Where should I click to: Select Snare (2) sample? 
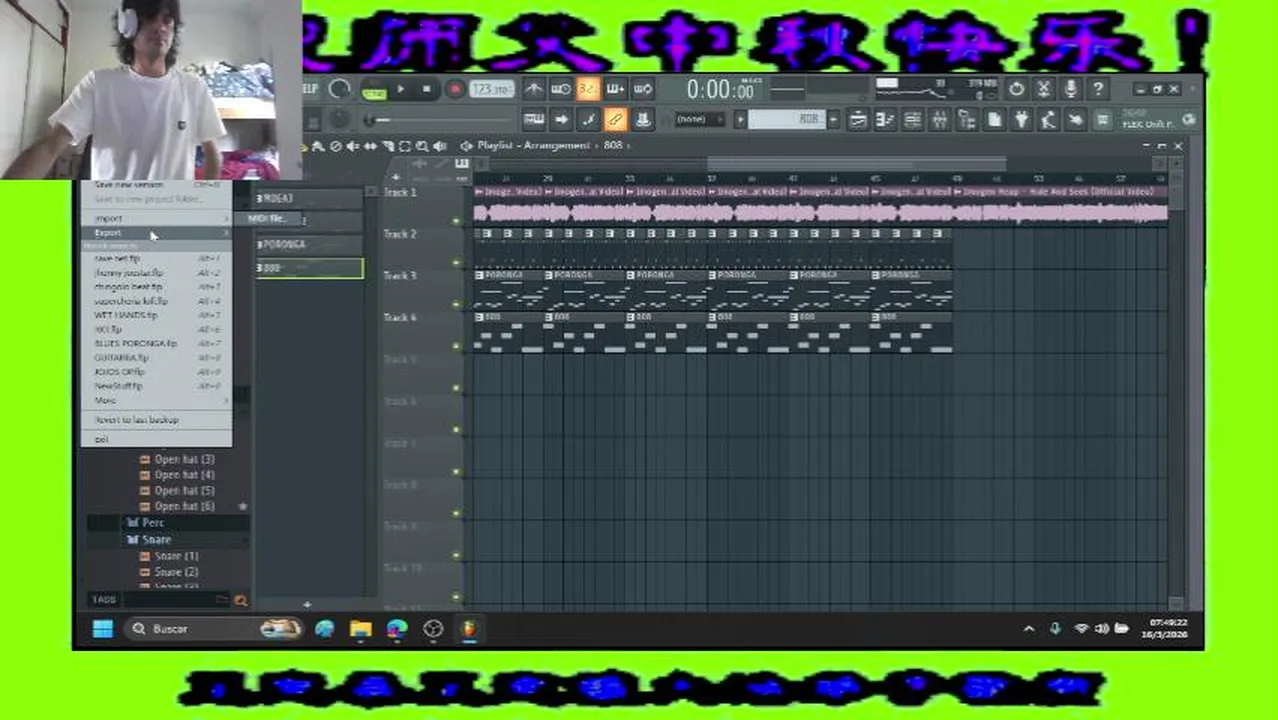(175, 572)
